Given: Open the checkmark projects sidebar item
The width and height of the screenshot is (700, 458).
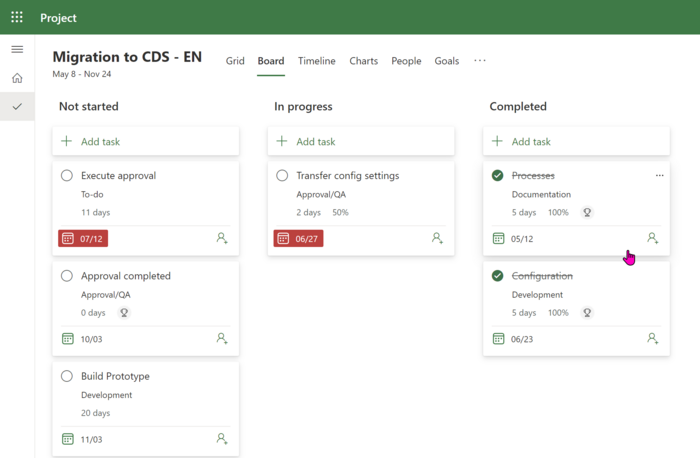Looking at the screenshot, I should tap(17, 107).
